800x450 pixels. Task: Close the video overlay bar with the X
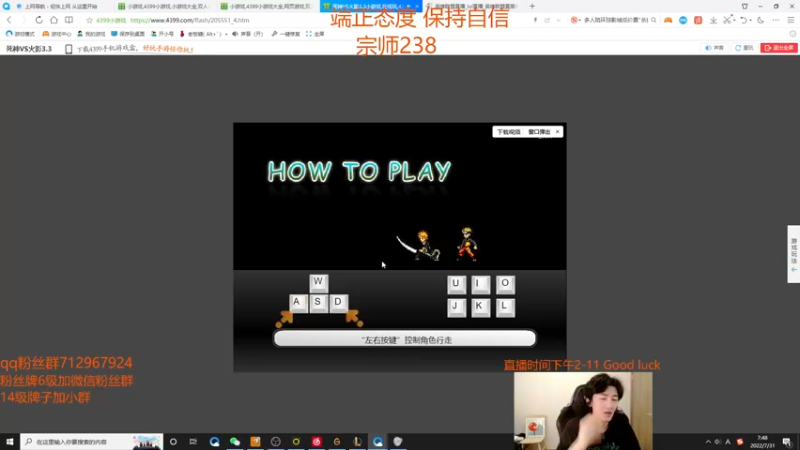pyautogui.click(x=558, y=132)
